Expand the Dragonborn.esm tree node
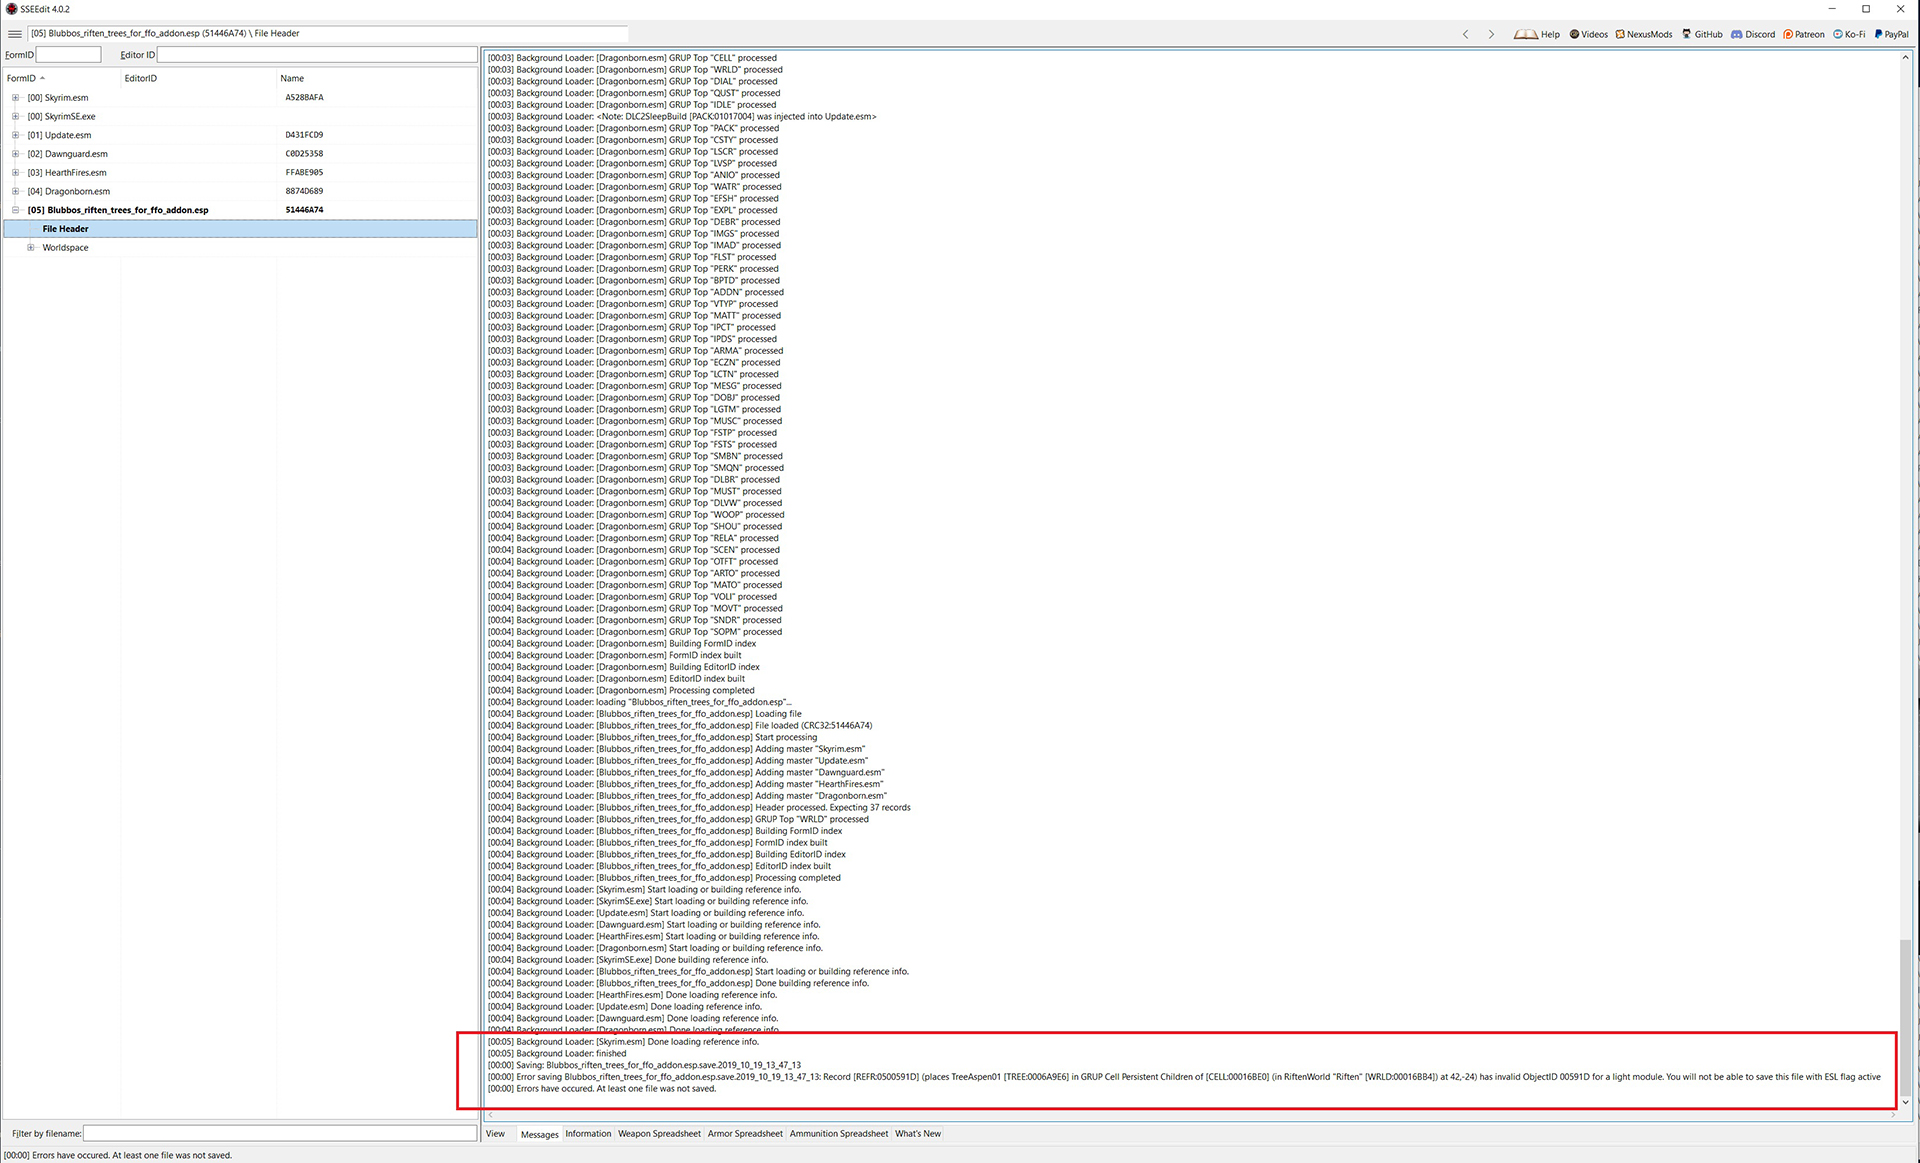Image resolution: width=1920 pixels, height=1163 pixels. click(15, 191)
